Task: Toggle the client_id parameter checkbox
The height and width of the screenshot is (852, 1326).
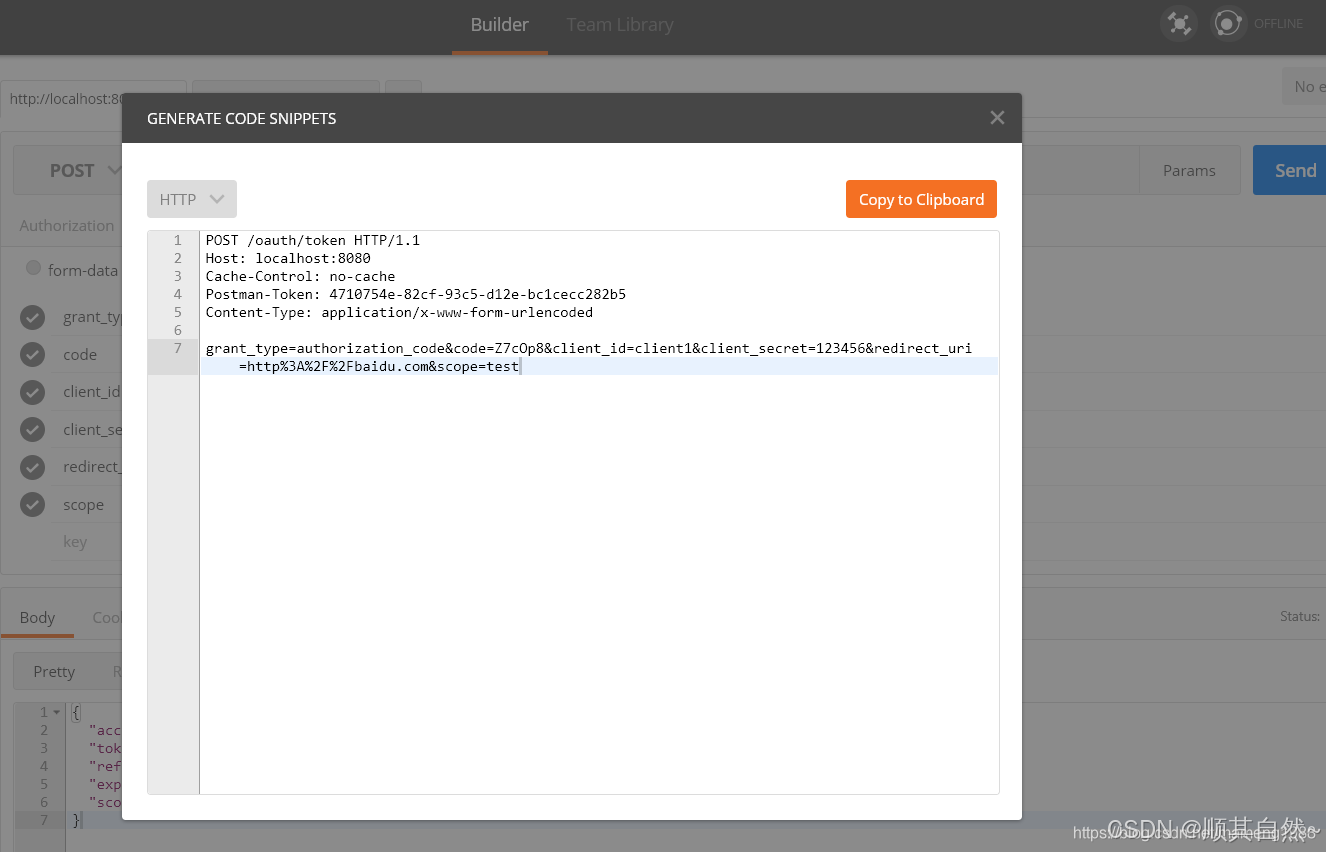Action: 31,392
